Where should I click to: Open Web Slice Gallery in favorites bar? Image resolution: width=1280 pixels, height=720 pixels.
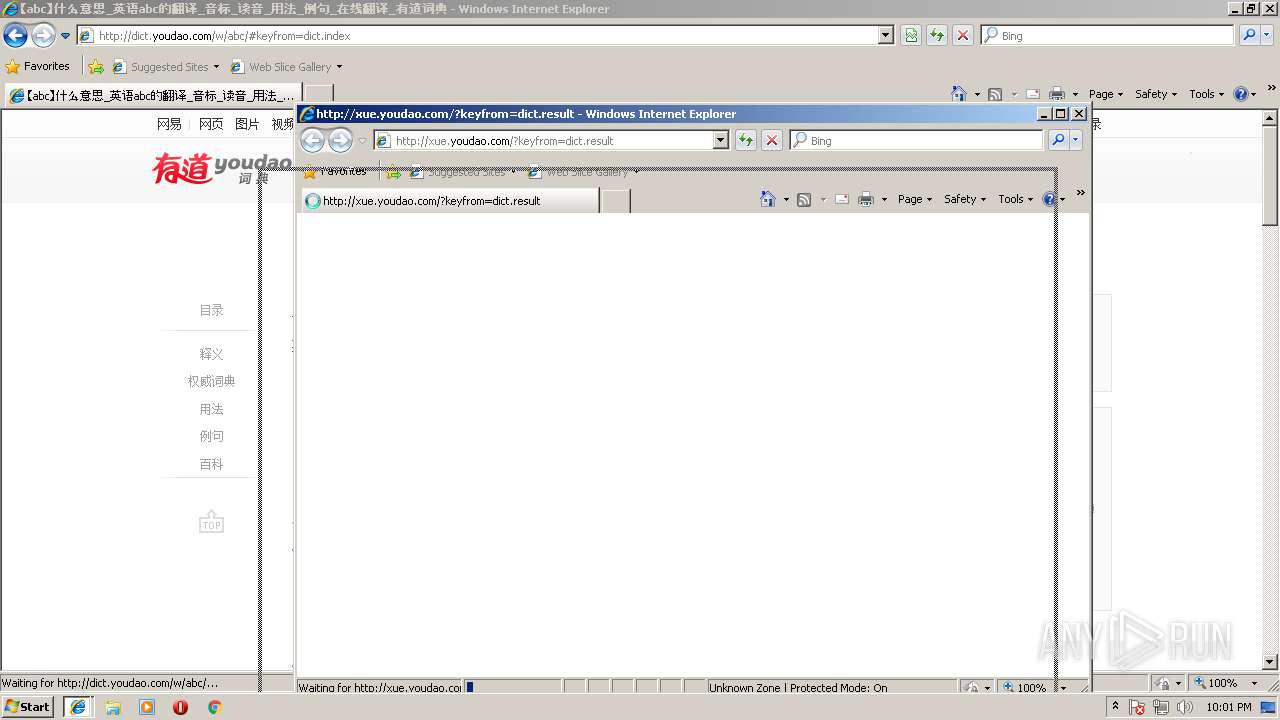coord(286,67)
